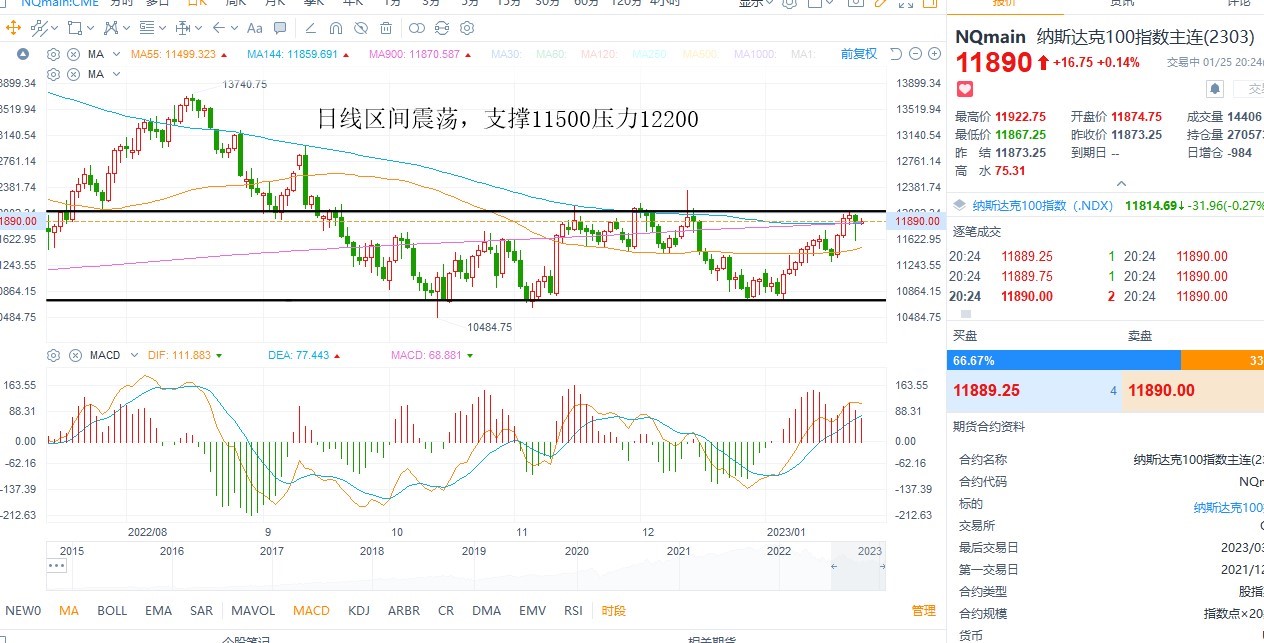Select the RSI indicator tab
Image resolution: width=1264 pixels, height=643 pixels.
(x=573, y=610)
